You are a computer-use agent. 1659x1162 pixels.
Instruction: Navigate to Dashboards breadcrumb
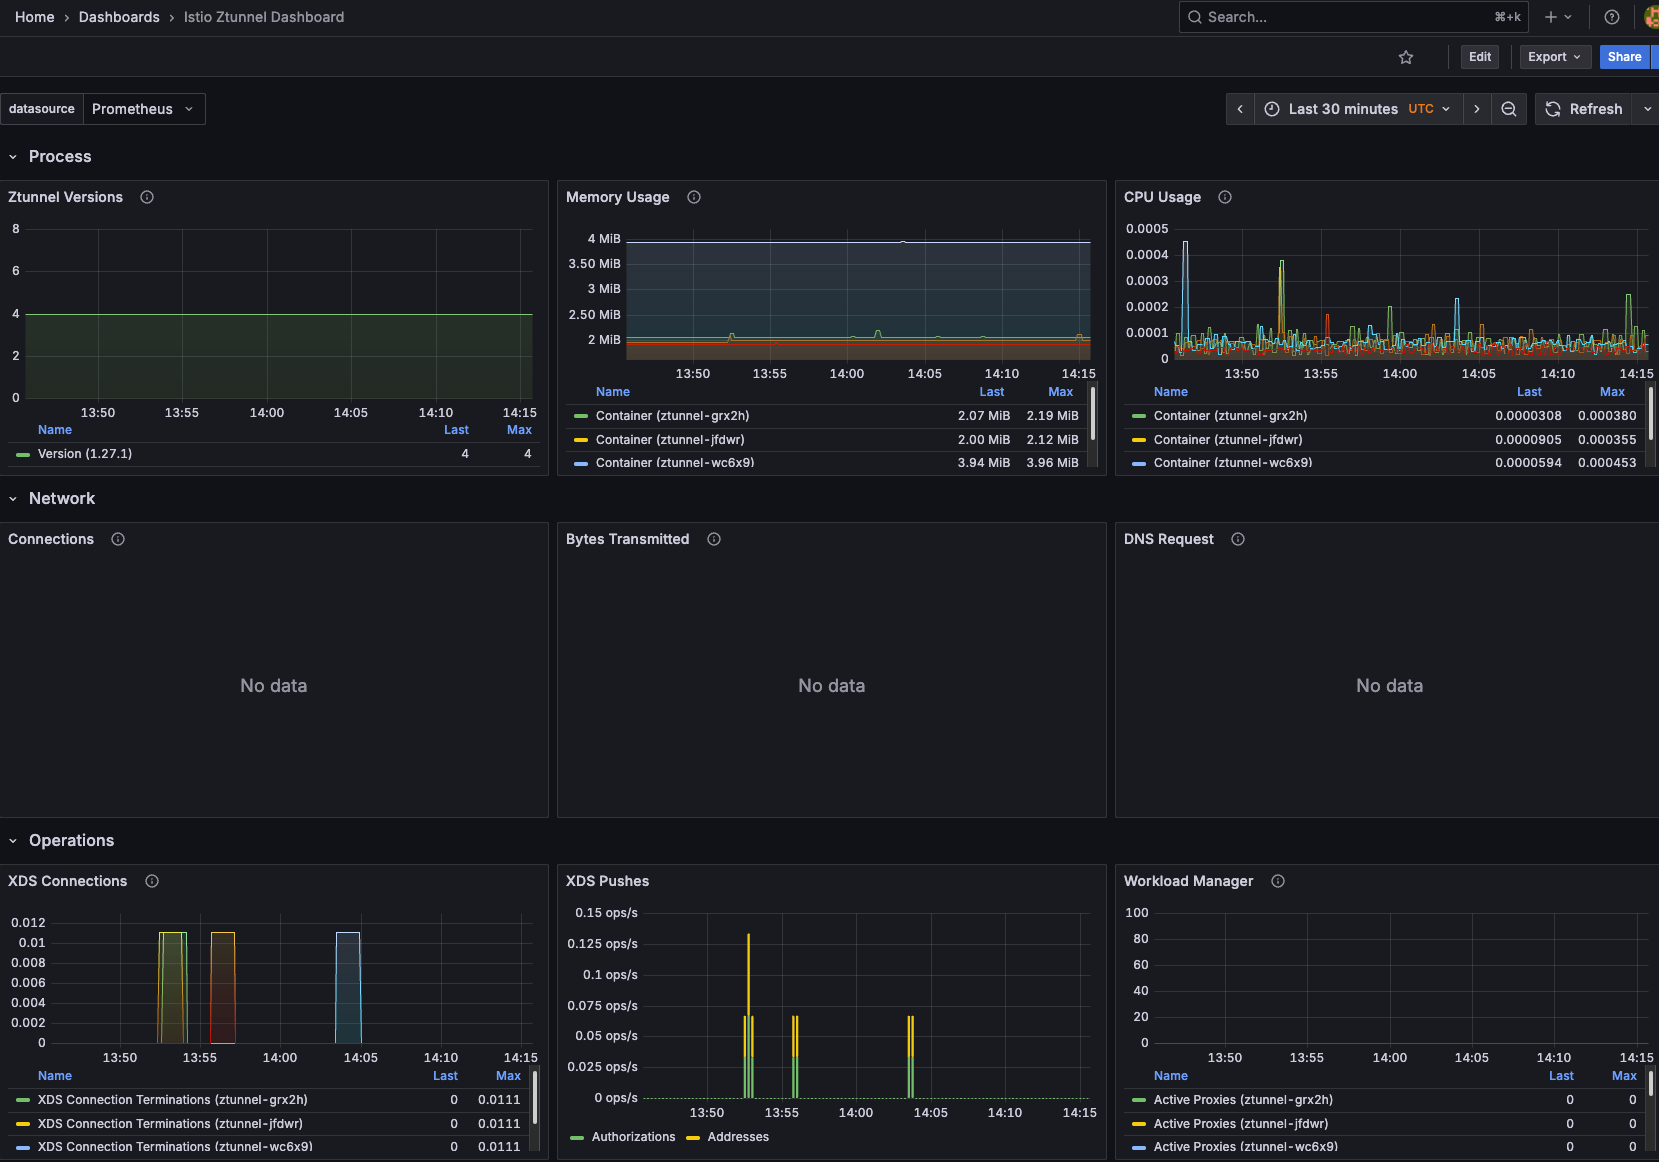pos(119,17)
